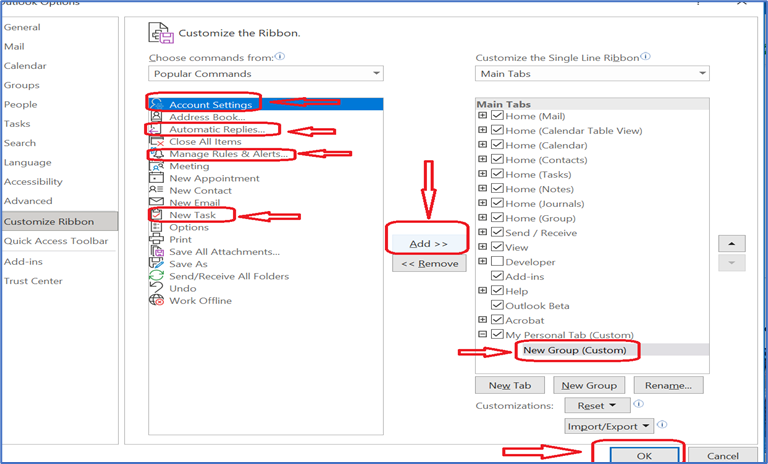The height and width of the screenshot is (464, 768).
Task: Toggle the View tab checkbox
Action: pos(498,247)
